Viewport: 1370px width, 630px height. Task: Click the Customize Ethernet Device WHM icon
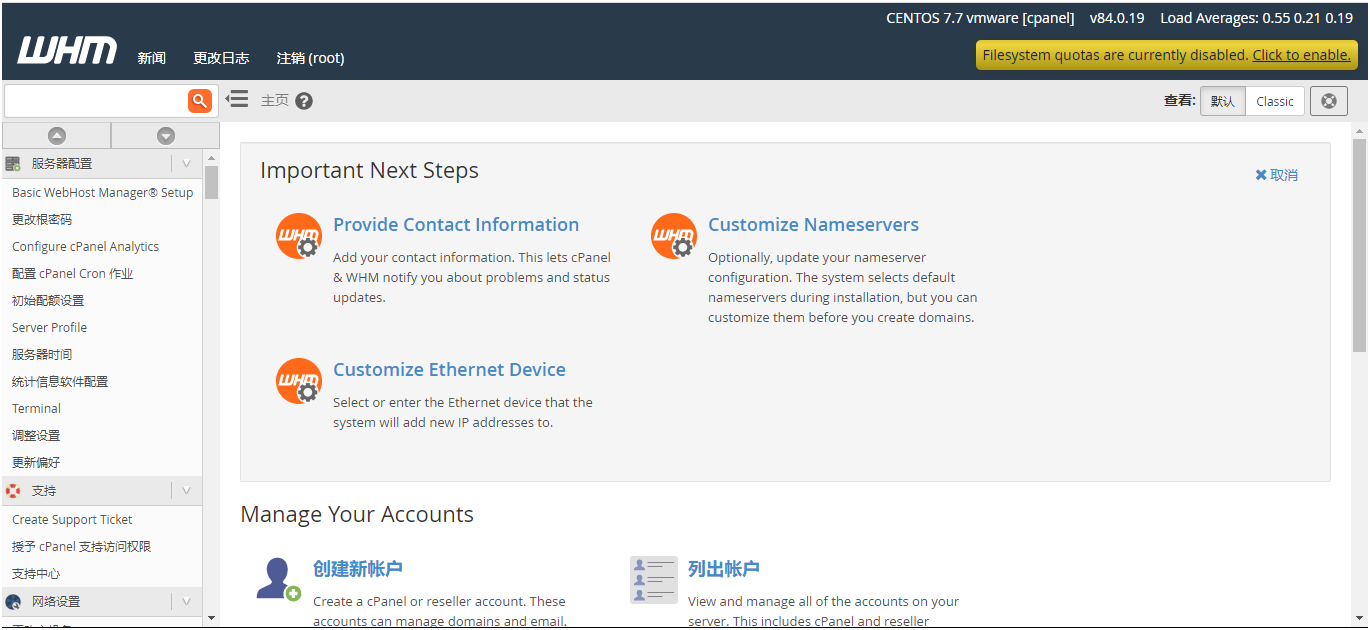298,382
